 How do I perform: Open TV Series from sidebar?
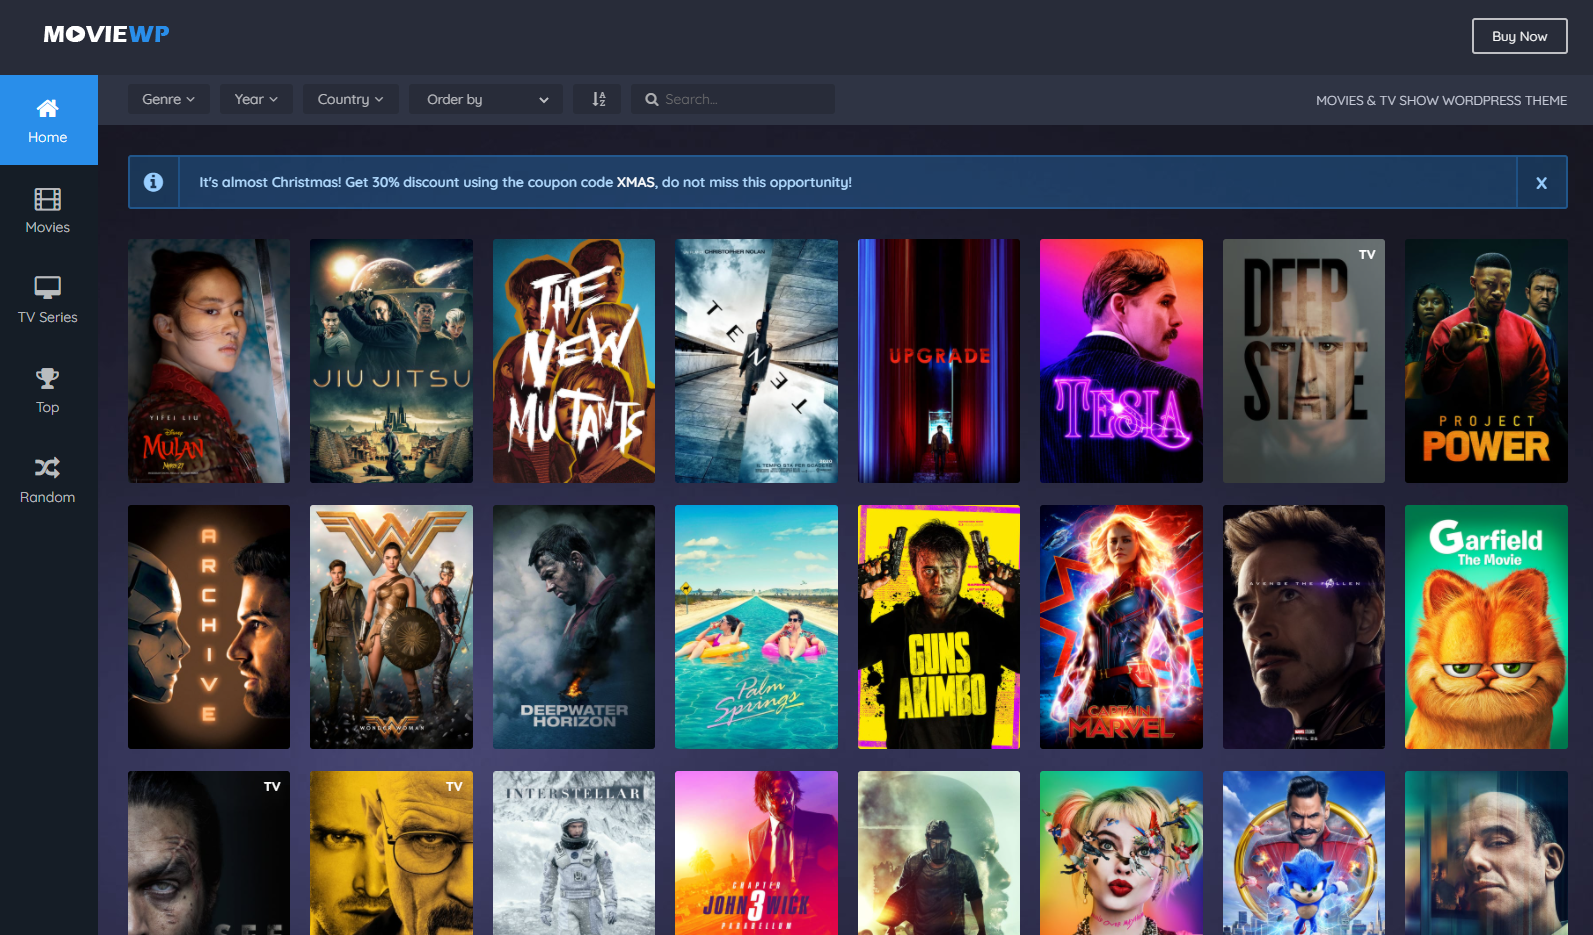[x=48, y=300]
